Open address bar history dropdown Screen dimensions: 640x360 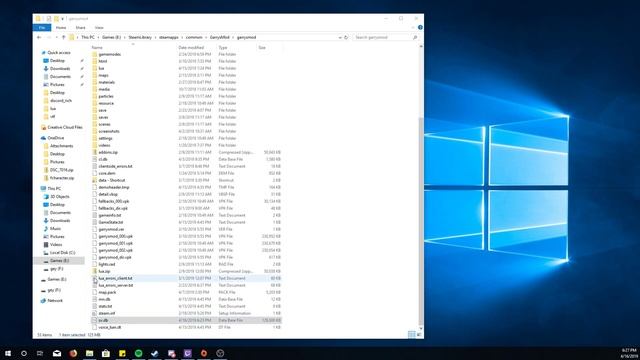[x=340, y=37]
